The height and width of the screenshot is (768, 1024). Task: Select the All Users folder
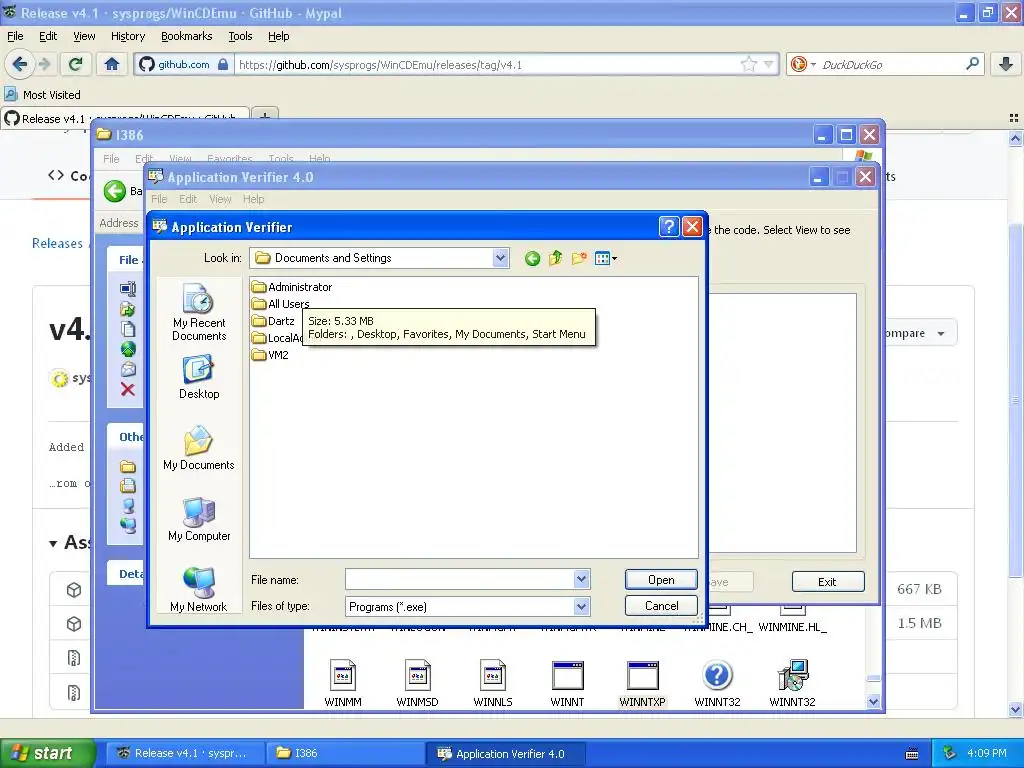281,304
